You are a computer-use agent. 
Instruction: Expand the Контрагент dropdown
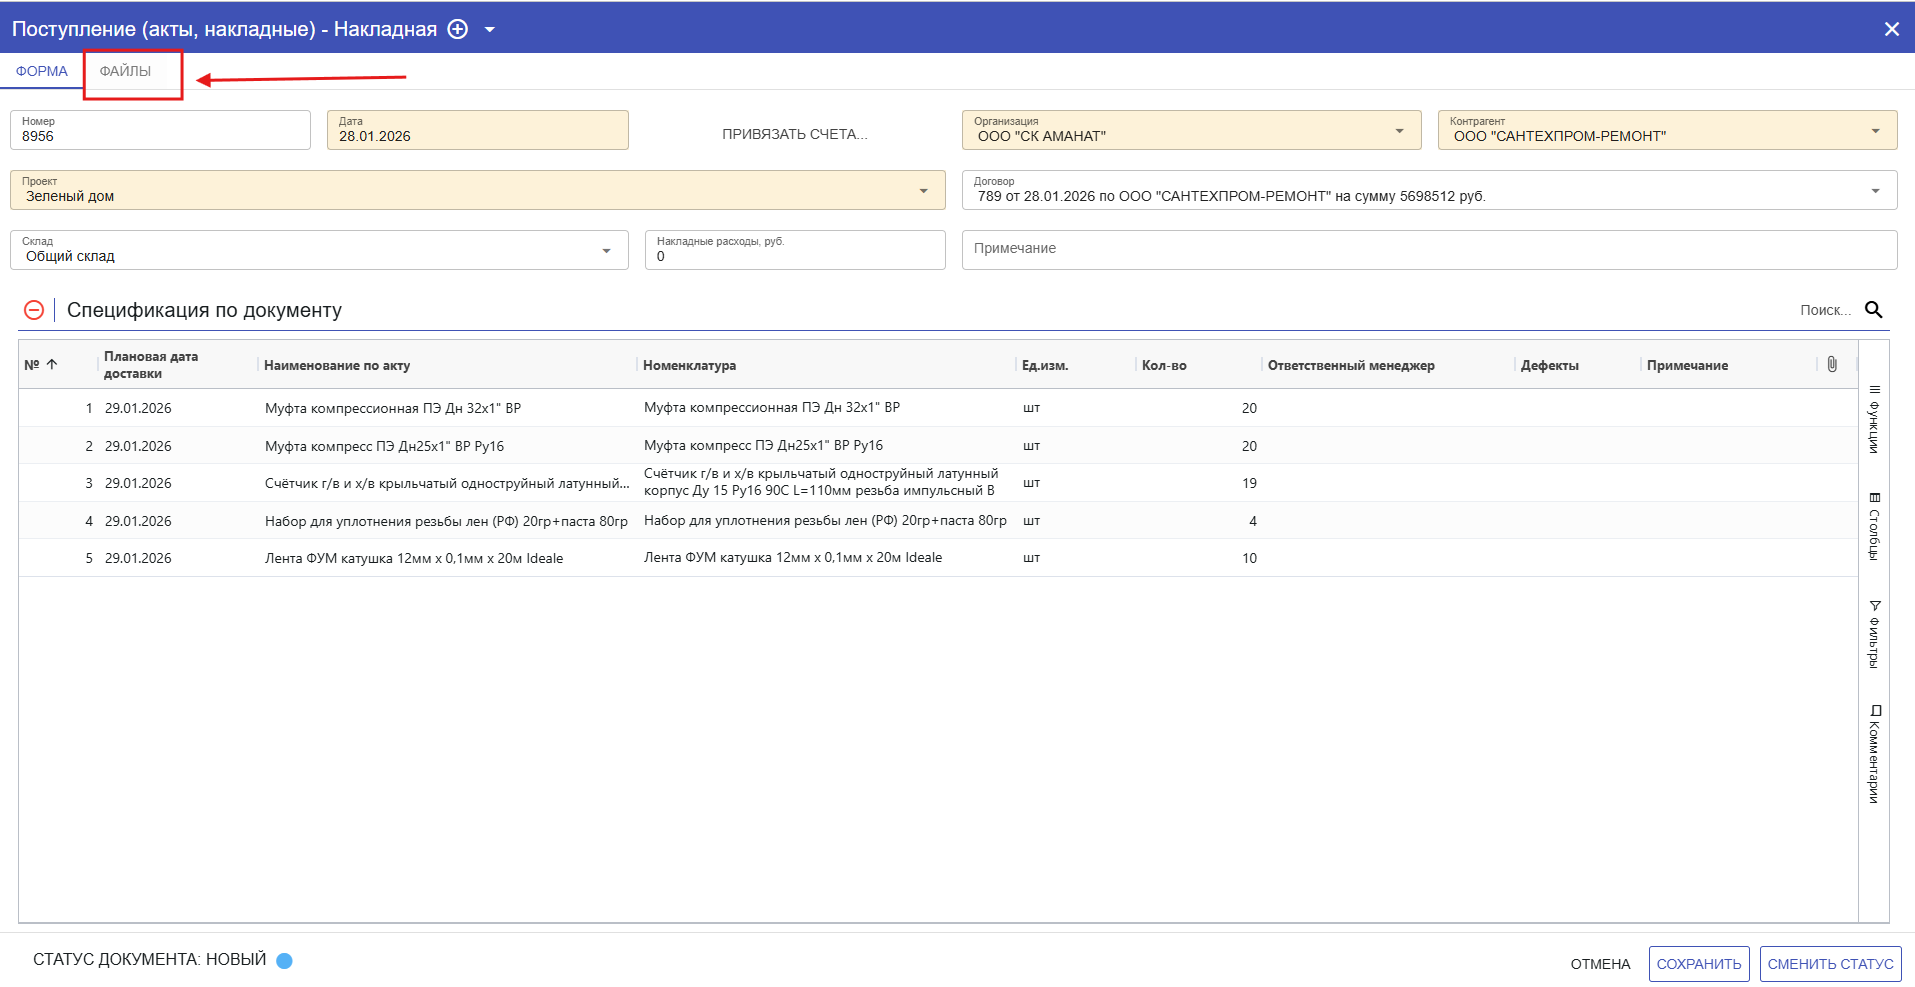(x=1875, y=131)
